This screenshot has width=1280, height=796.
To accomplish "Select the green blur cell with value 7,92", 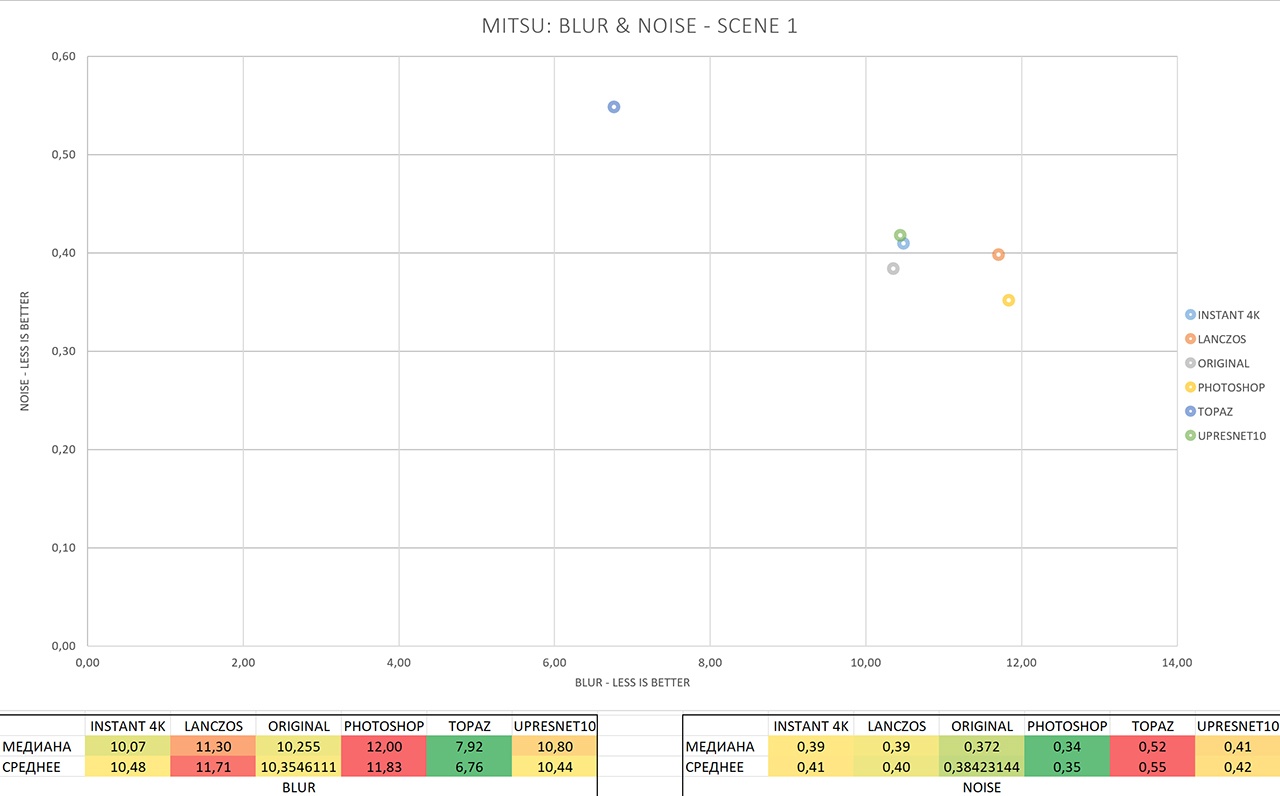I will point(469,746).
